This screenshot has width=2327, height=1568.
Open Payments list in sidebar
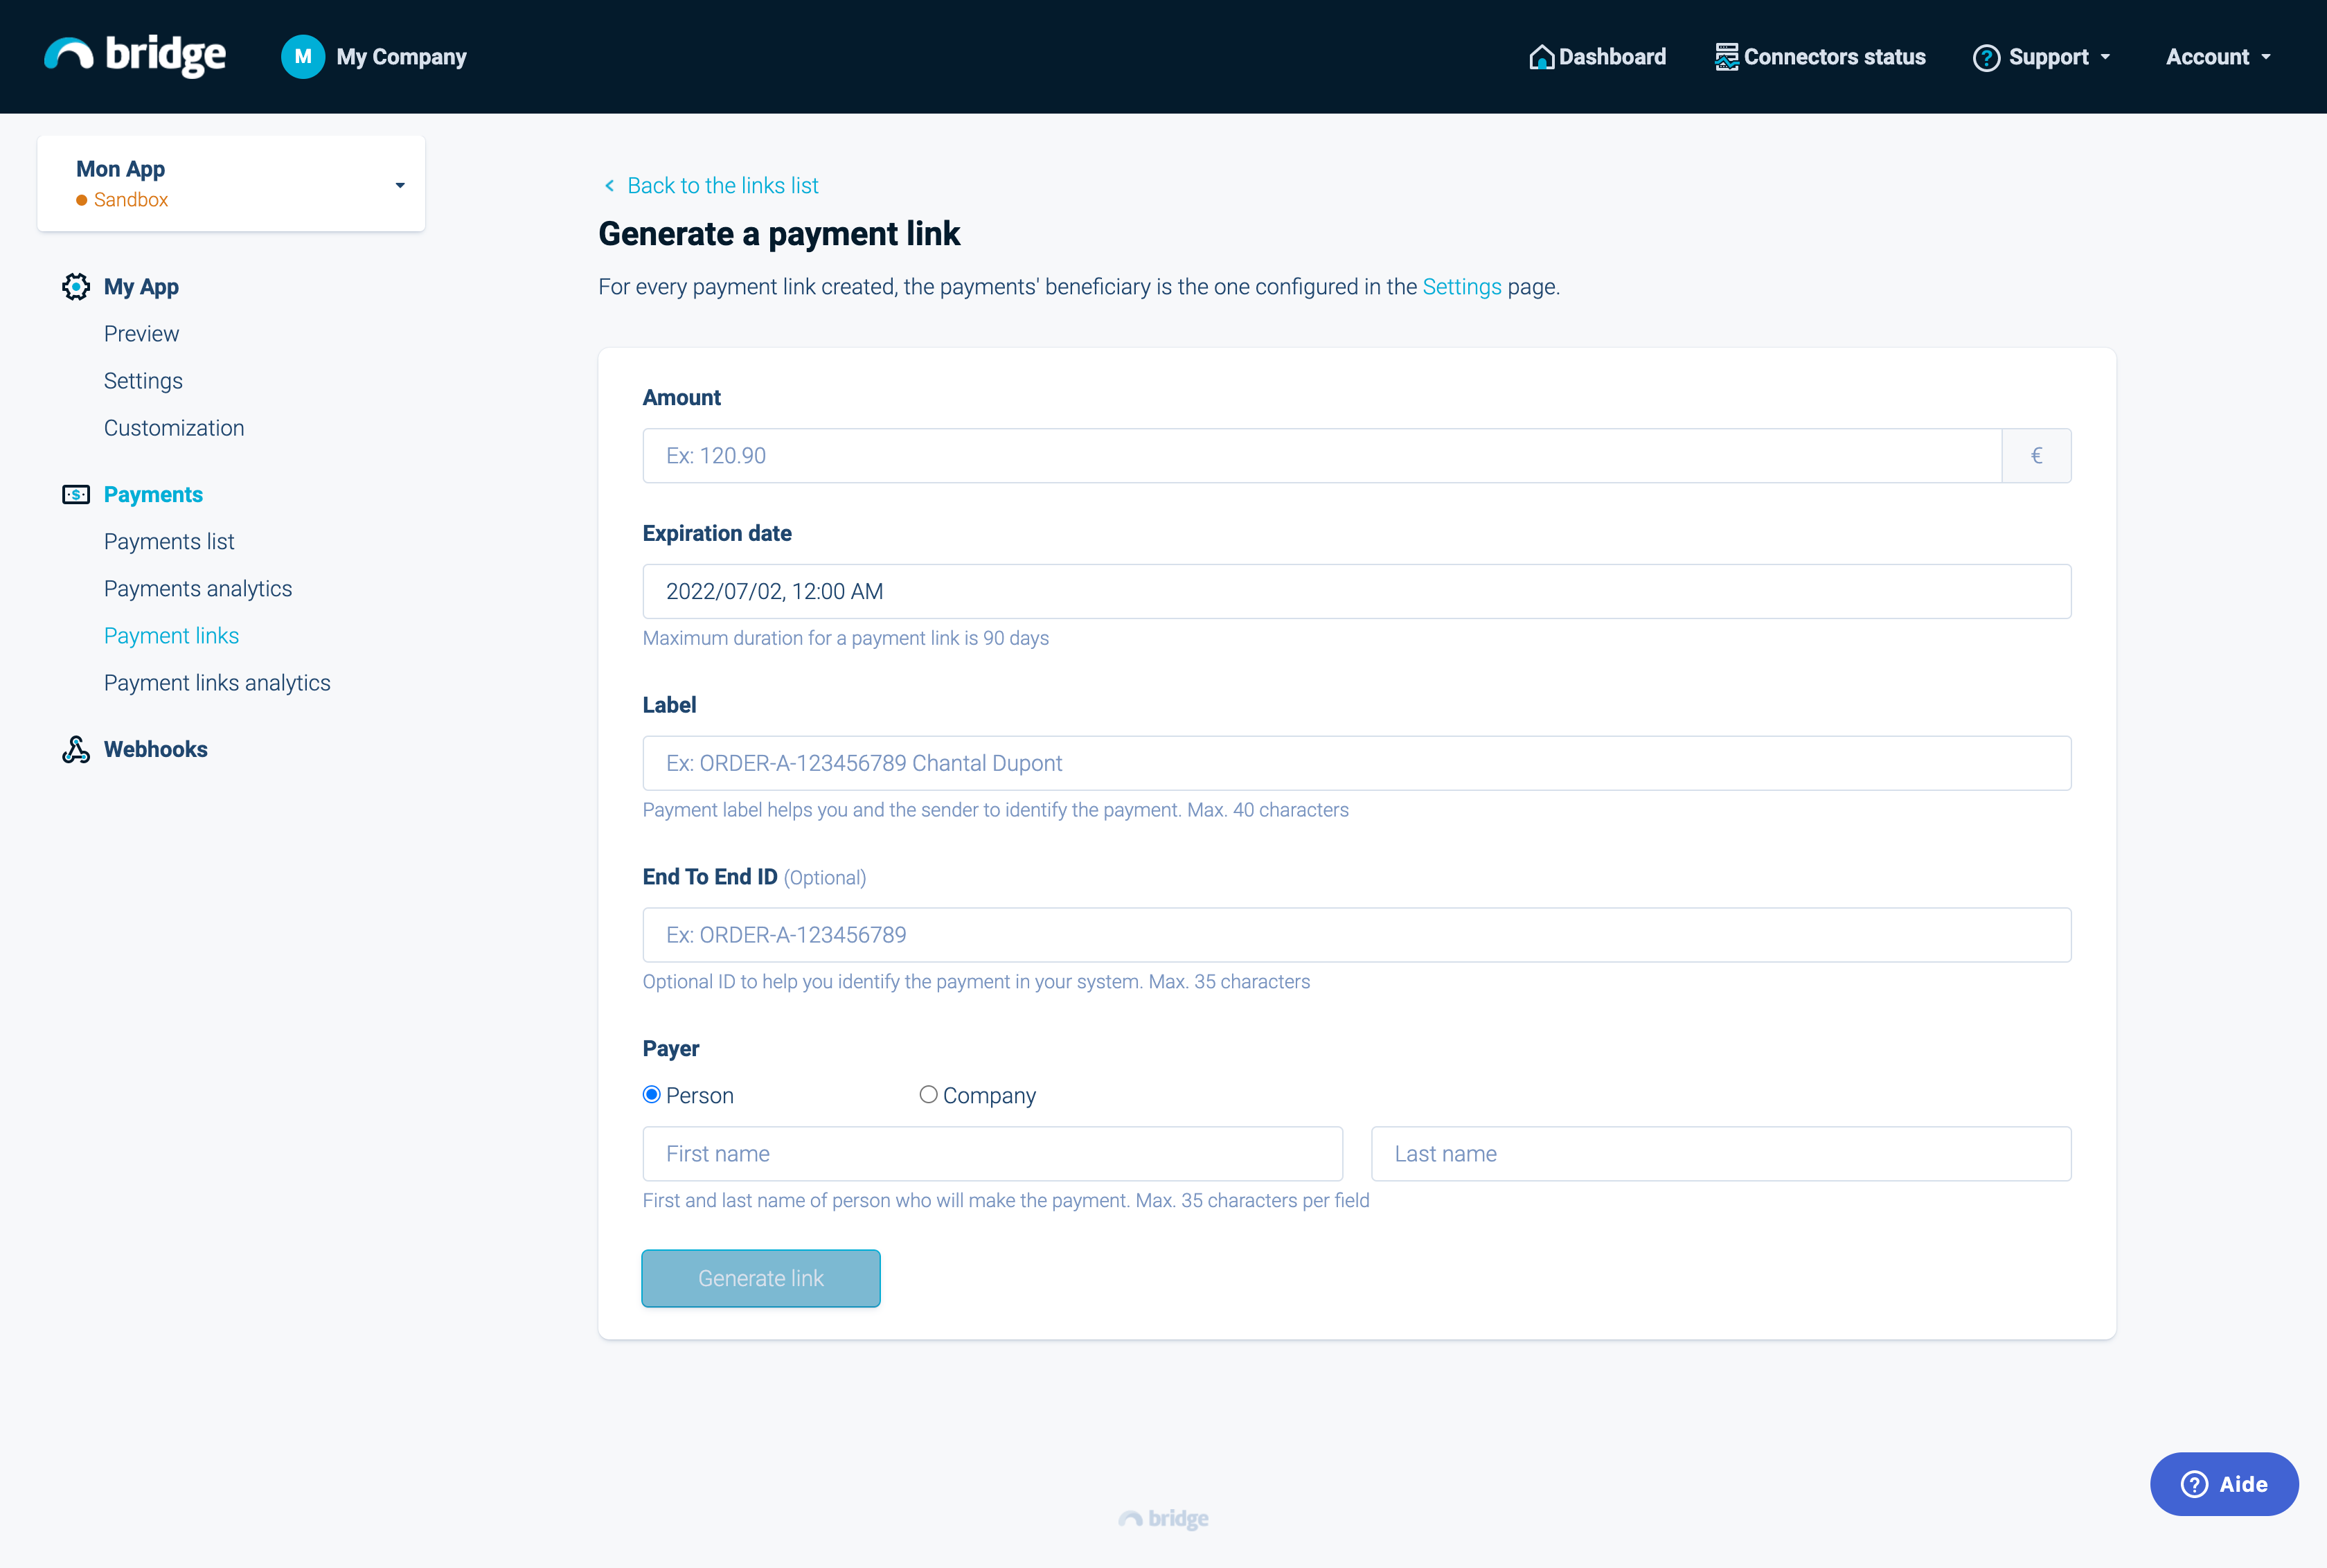169,542
